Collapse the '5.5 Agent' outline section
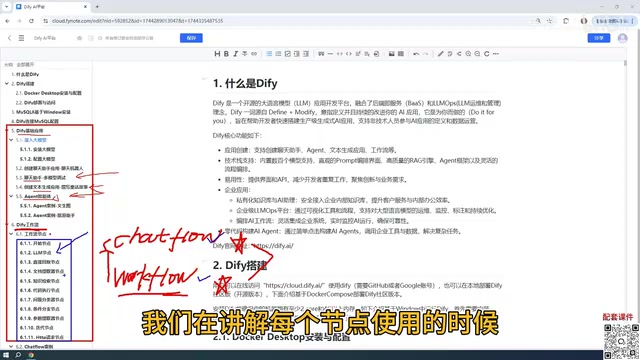Image resolution: width=640 pixels, height=360 pixels. coord(11,196)
